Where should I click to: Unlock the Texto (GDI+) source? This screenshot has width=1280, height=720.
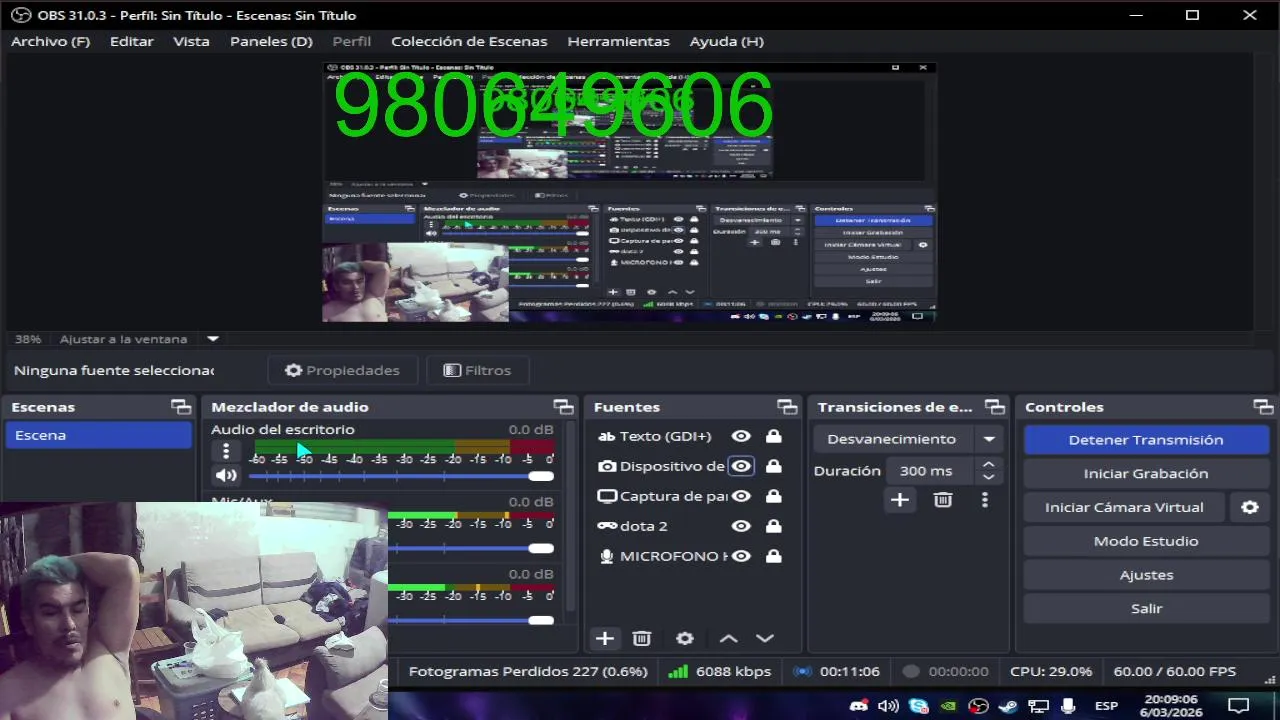pyautogui.click(x=773, y=436)
